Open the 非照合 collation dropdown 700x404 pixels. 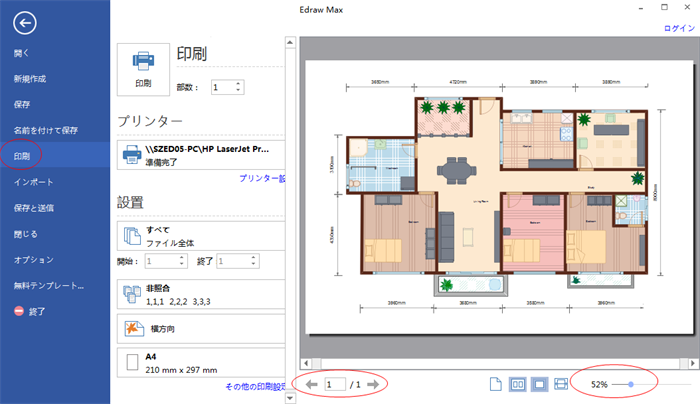point(201,295)
